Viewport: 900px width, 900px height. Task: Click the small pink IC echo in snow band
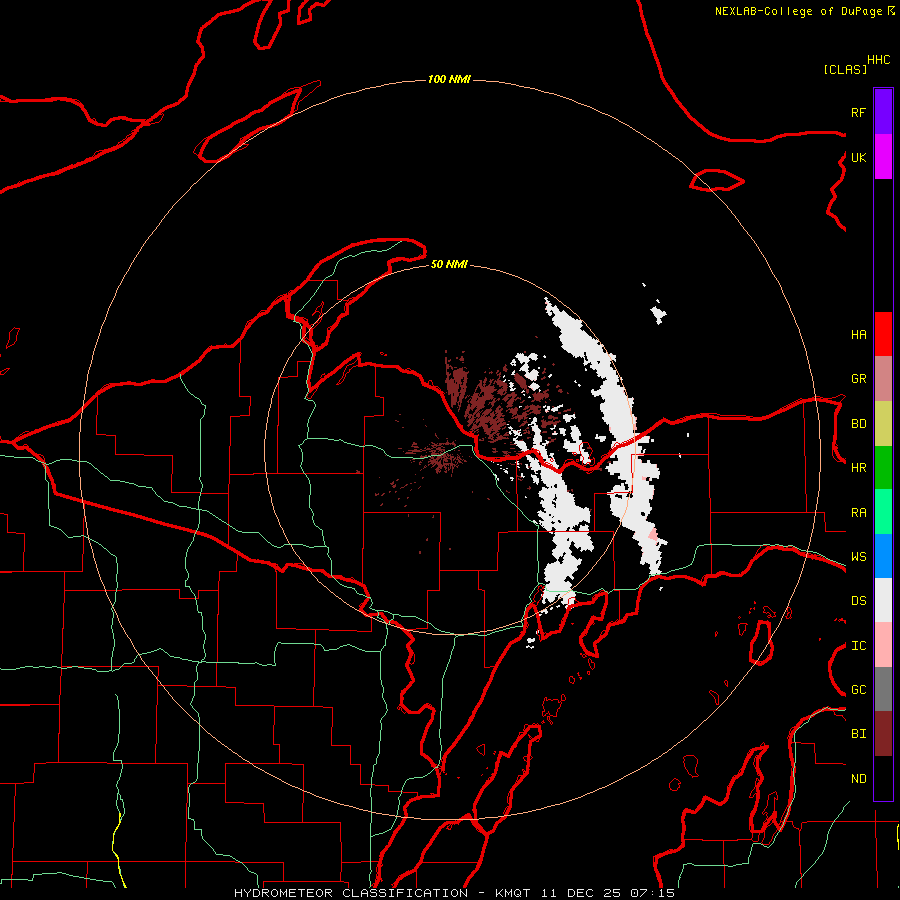coord(653,536)
